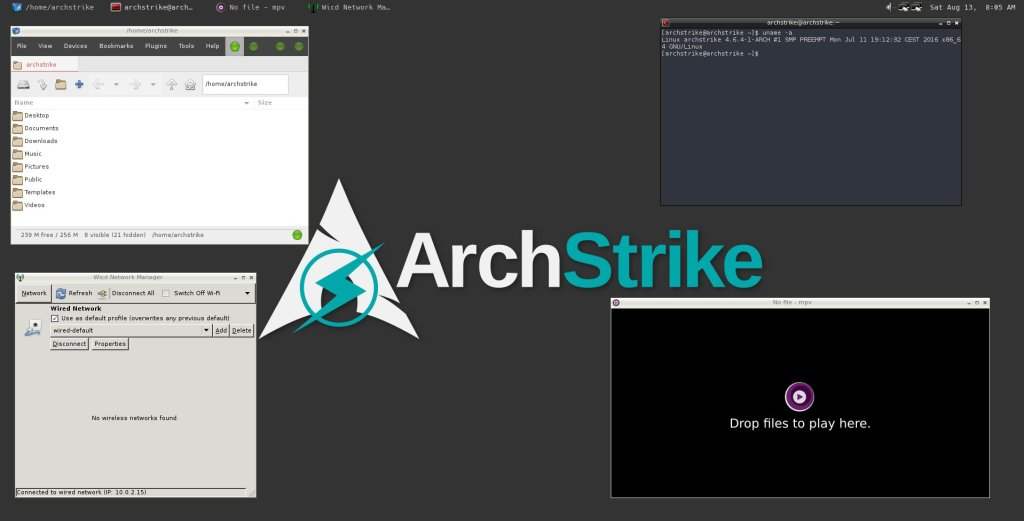Go to home folder with house icon
Viewport: 1024px width, 521px height.
tap(190, 84)
